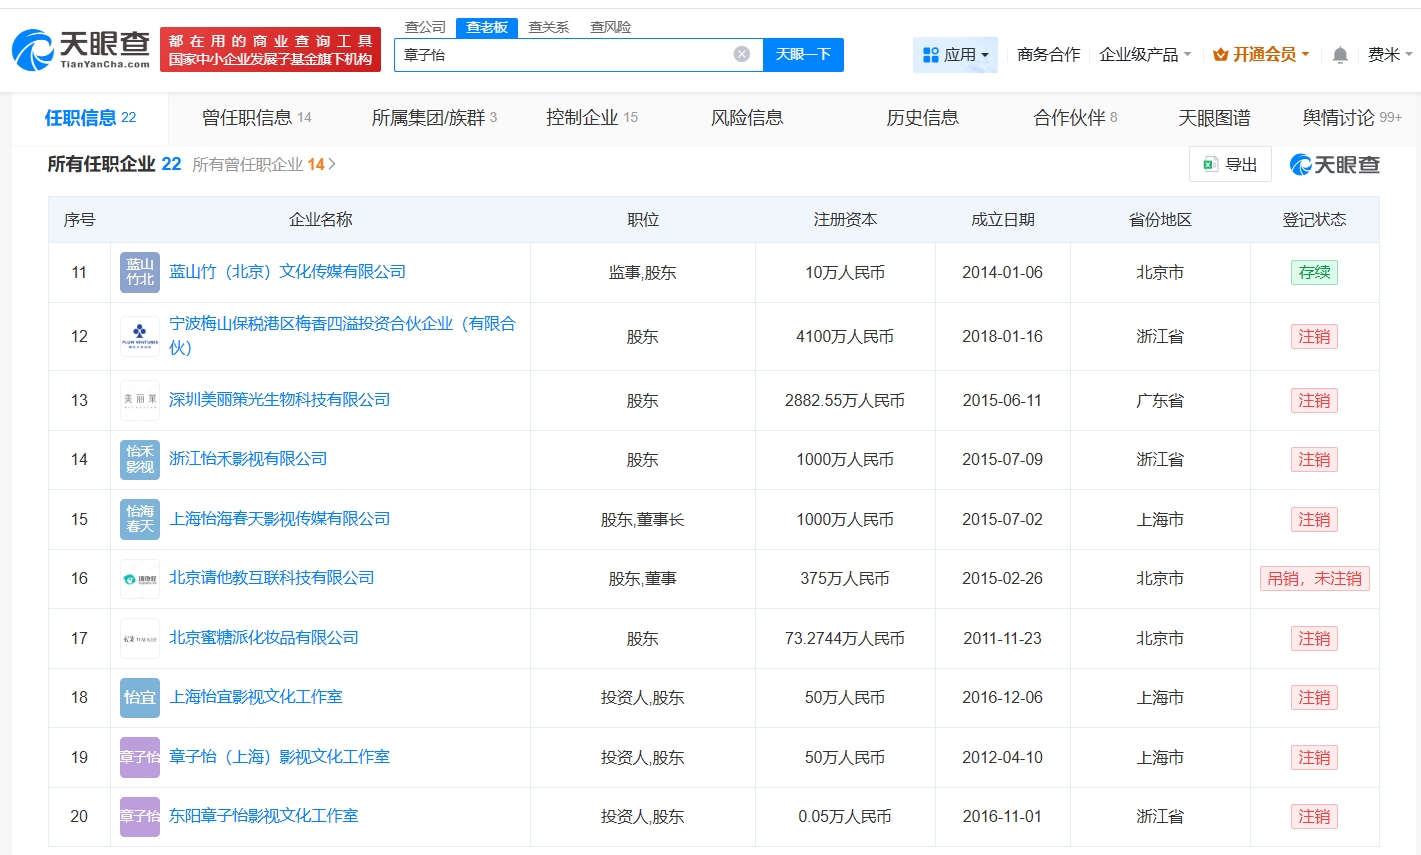Switch to the 查公司 search tab
1421x855 pixels.
coord(425,27)
